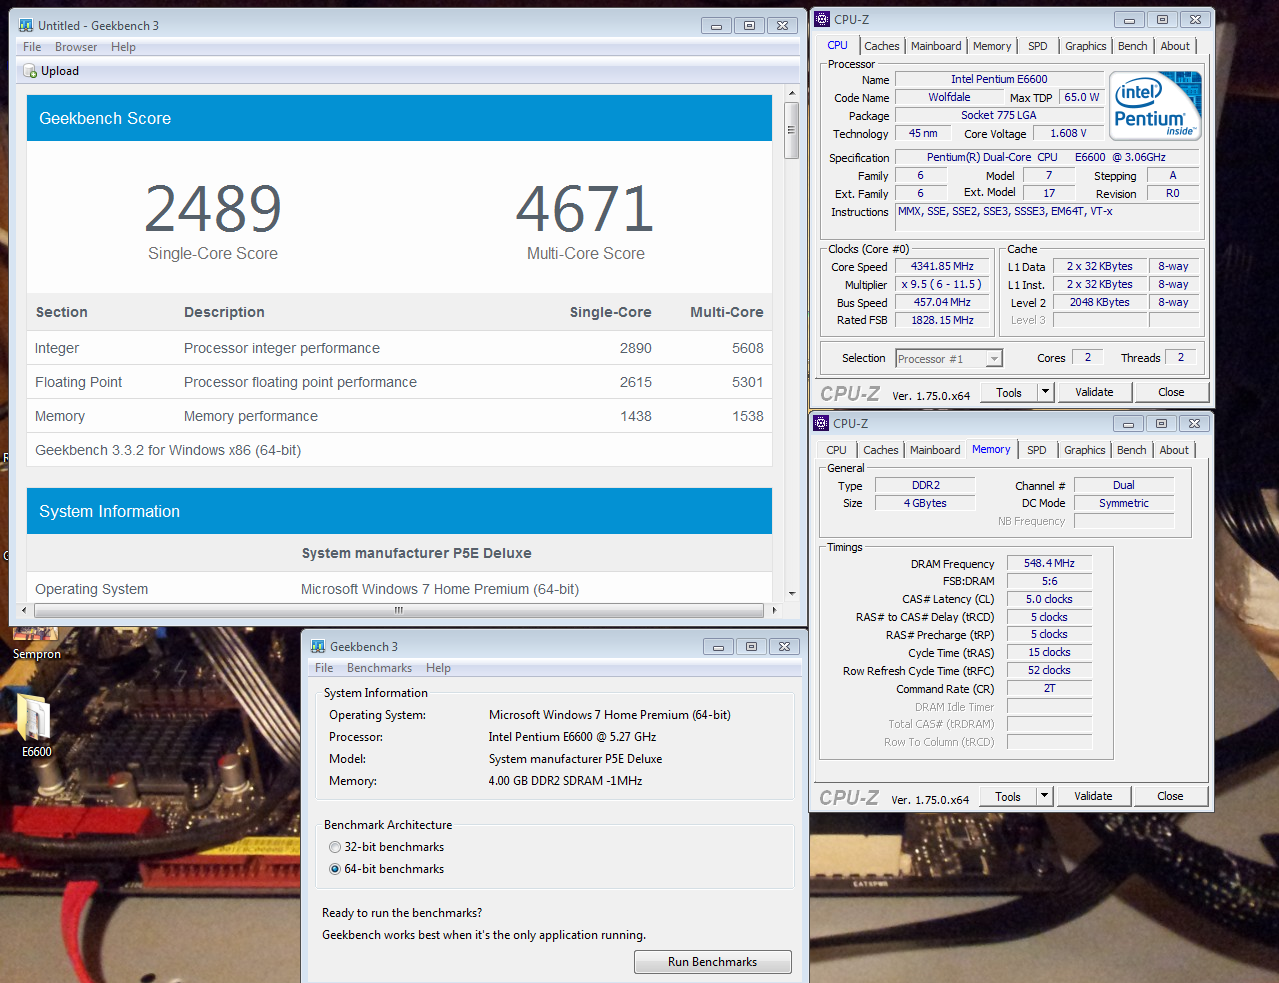Screen dimensions: 1279x983
Task: Switch to Bench tab in top CPU-Z
Action: click(1132, 46)
